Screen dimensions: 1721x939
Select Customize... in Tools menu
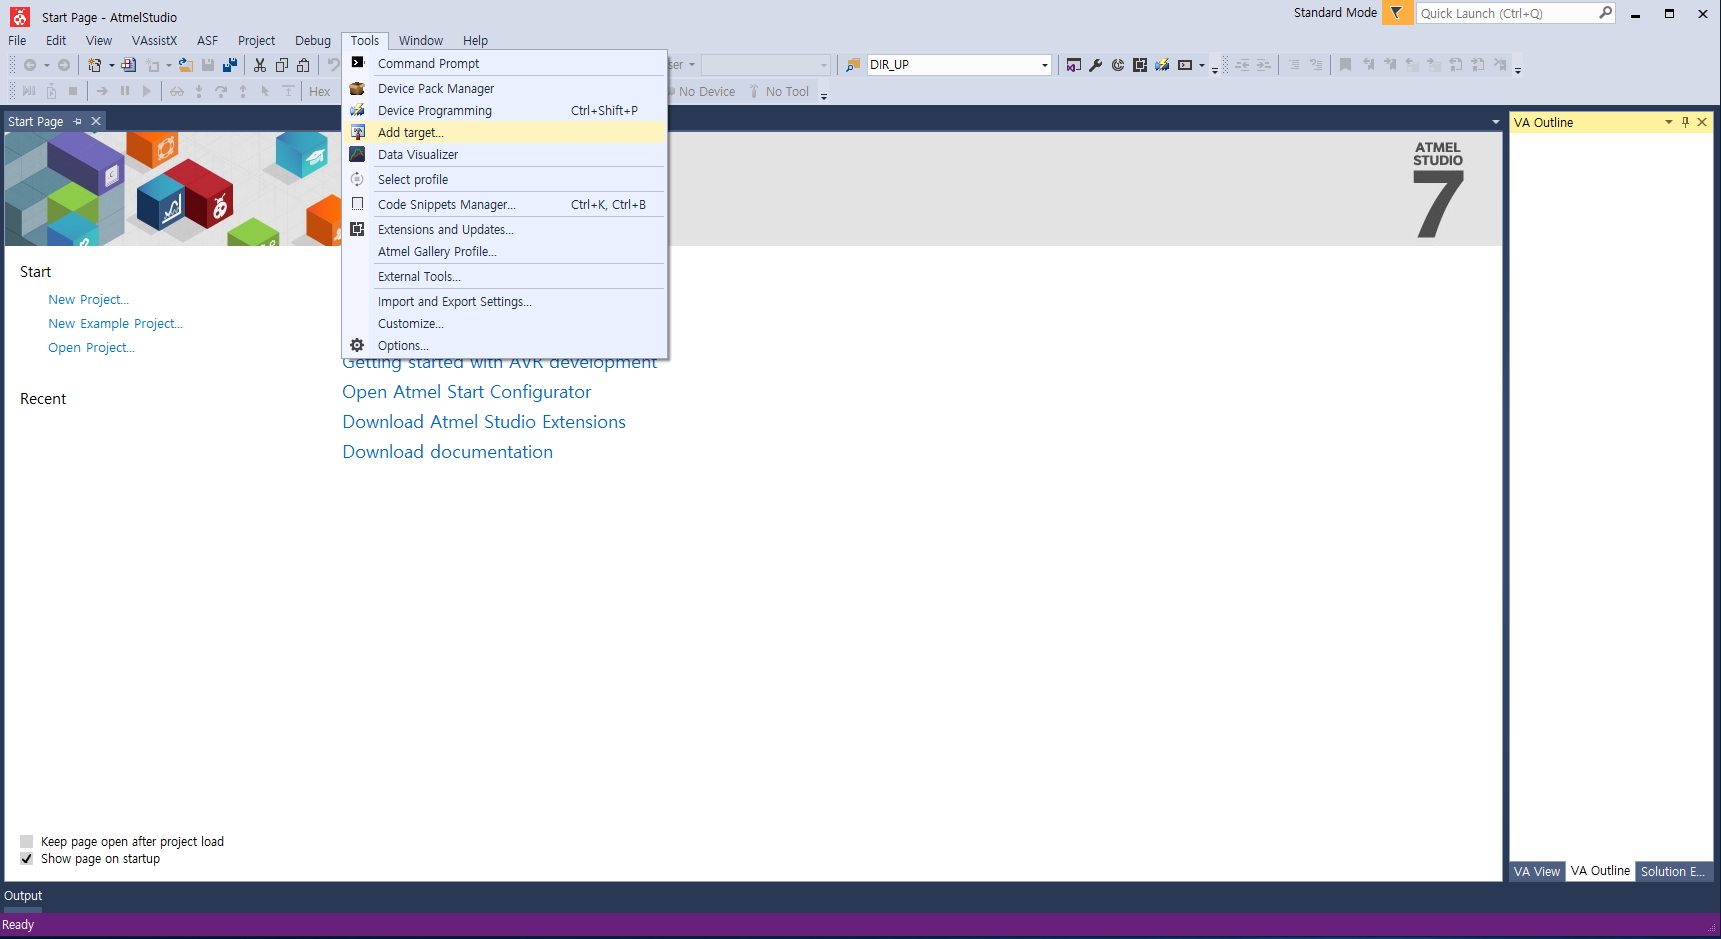click(x=505, y=323)
